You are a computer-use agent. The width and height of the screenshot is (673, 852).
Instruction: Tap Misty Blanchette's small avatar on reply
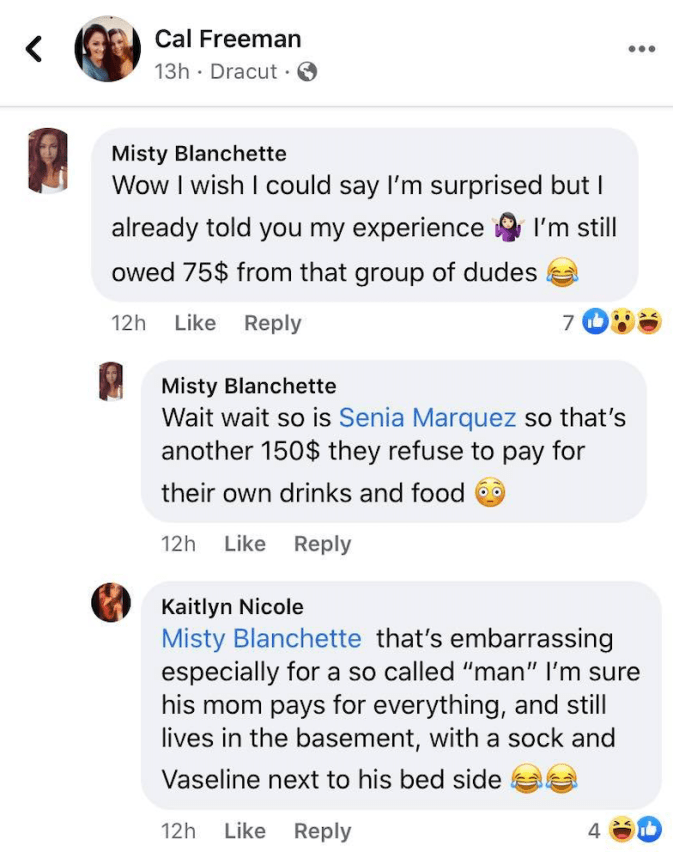point(111,380)
